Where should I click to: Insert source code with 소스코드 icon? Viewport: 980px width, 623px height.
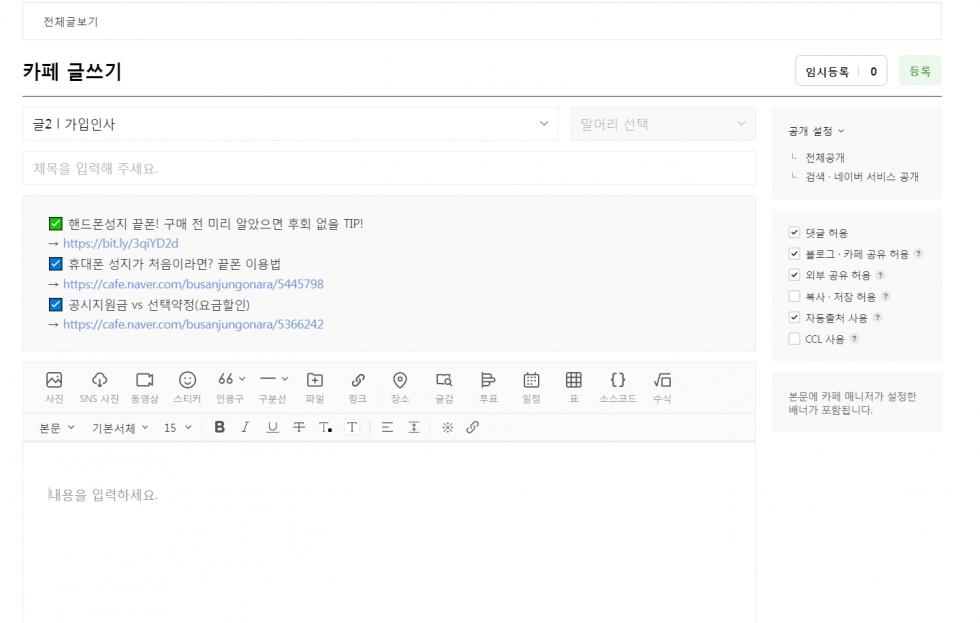(x=618, y=387)
